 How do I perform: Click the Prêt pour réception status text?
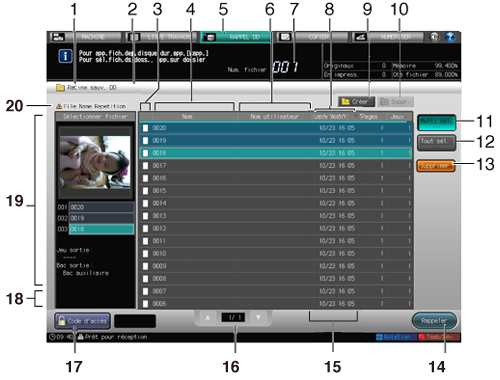coord(116,337)
